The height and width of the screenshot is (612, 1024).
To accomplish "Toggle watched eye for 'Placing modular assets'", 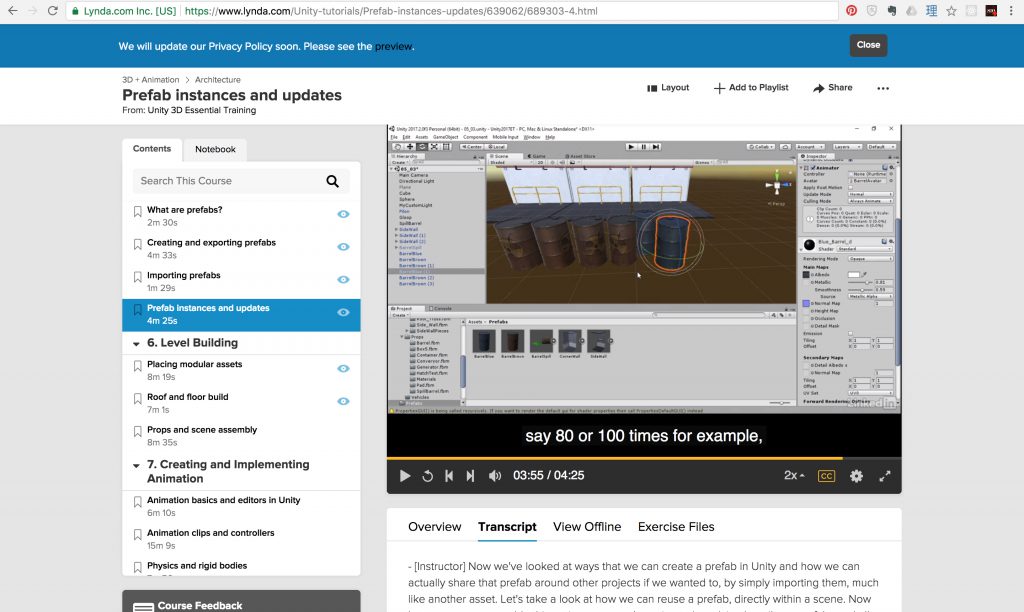I will pyautogui.click(x=343, y=368).
